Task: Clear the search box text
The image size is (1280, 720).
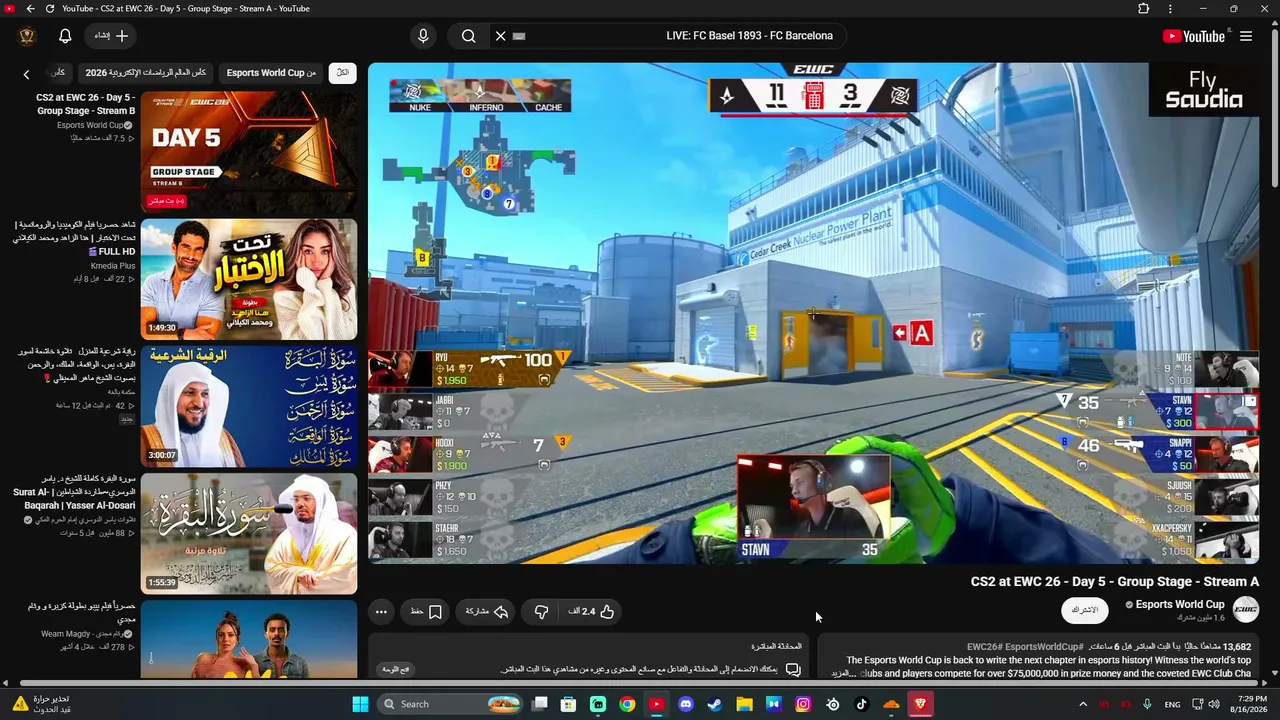Action: 501,36
